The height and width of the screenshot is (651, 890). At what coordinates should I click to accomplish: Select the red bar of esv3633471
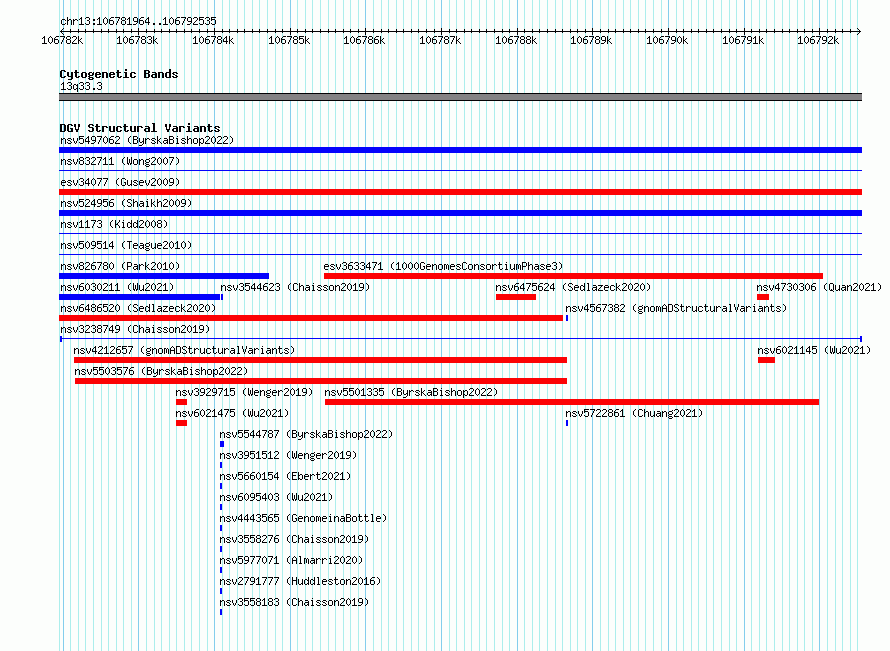point(573,276)
